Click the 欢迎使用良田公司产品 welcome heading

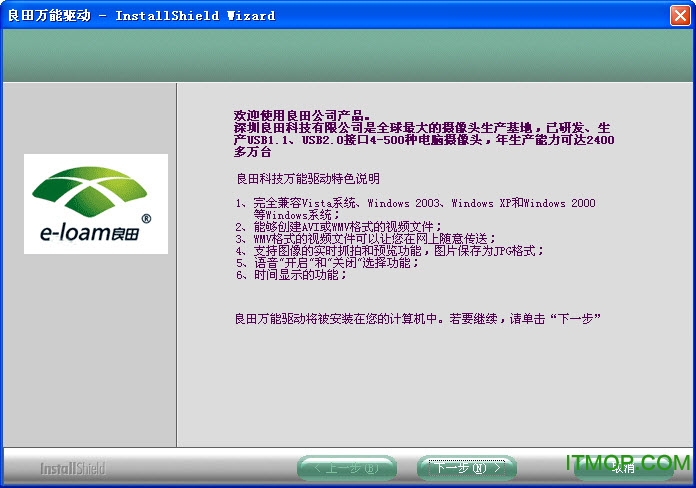pyautogui.click(x=302, y=116)
